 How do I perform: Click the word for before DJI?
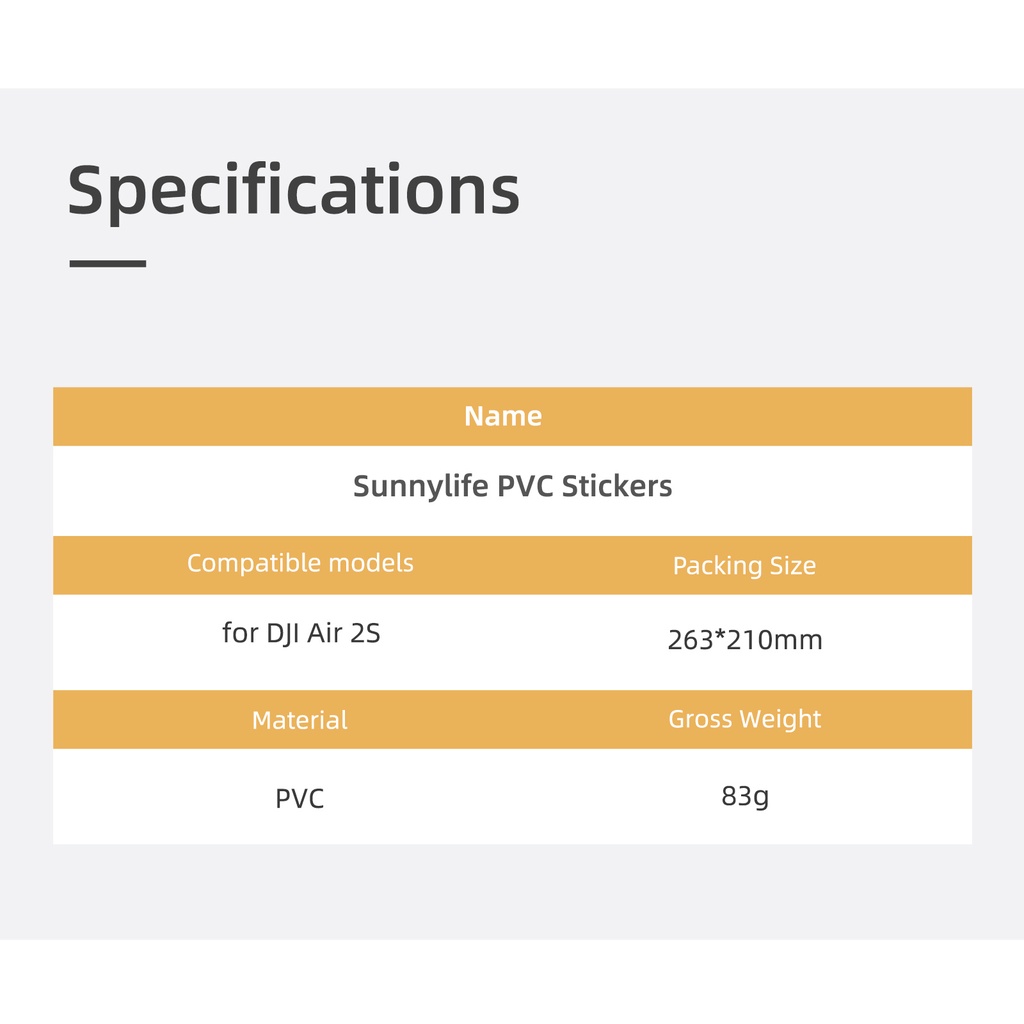(240, 633)
